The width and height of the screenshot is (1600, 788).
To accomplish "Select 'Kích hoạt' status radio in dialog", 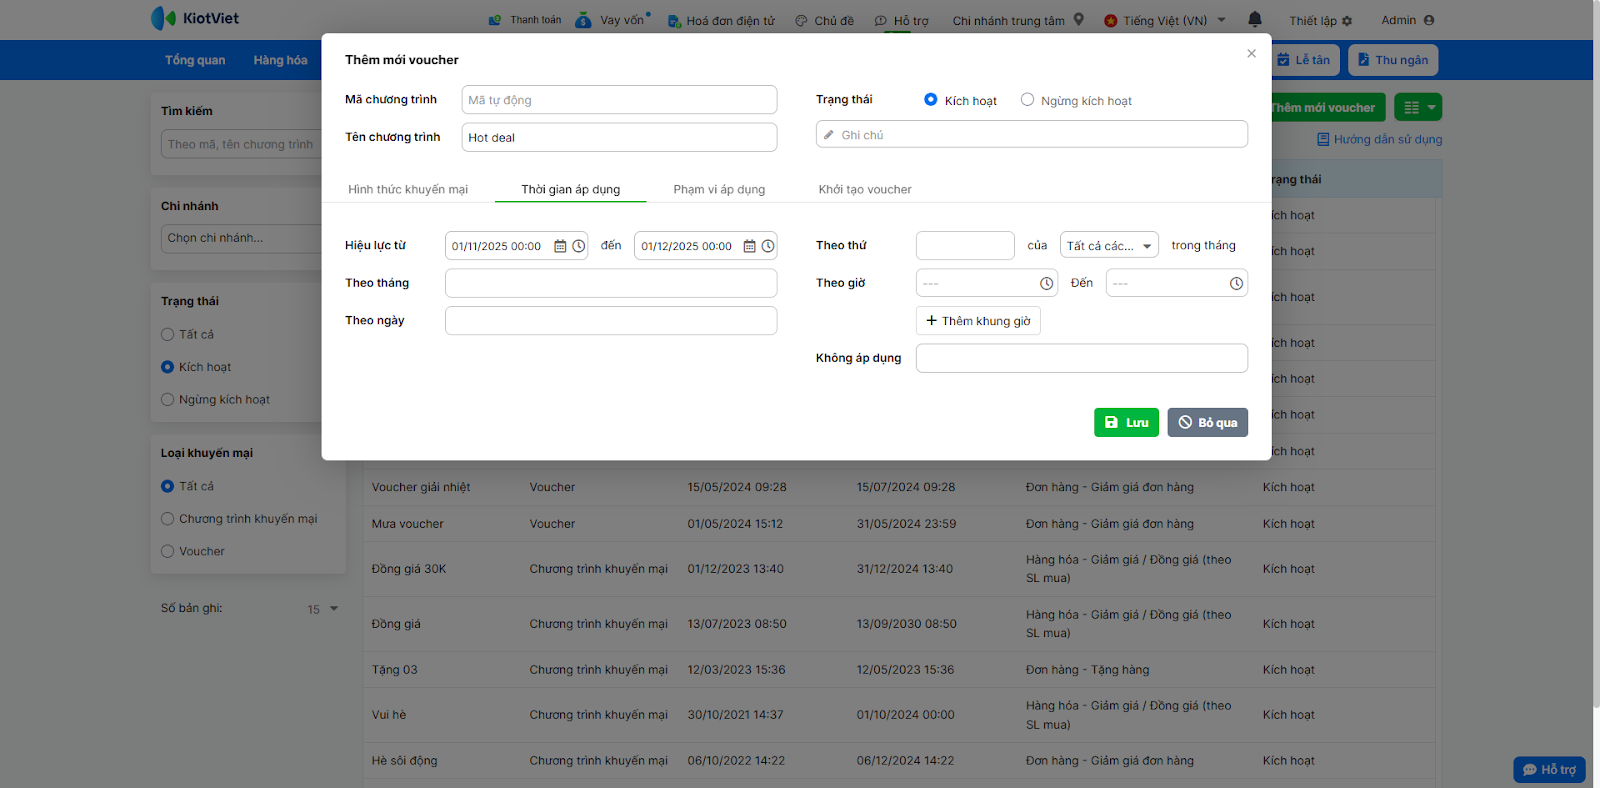I will [x=931, y=100].
